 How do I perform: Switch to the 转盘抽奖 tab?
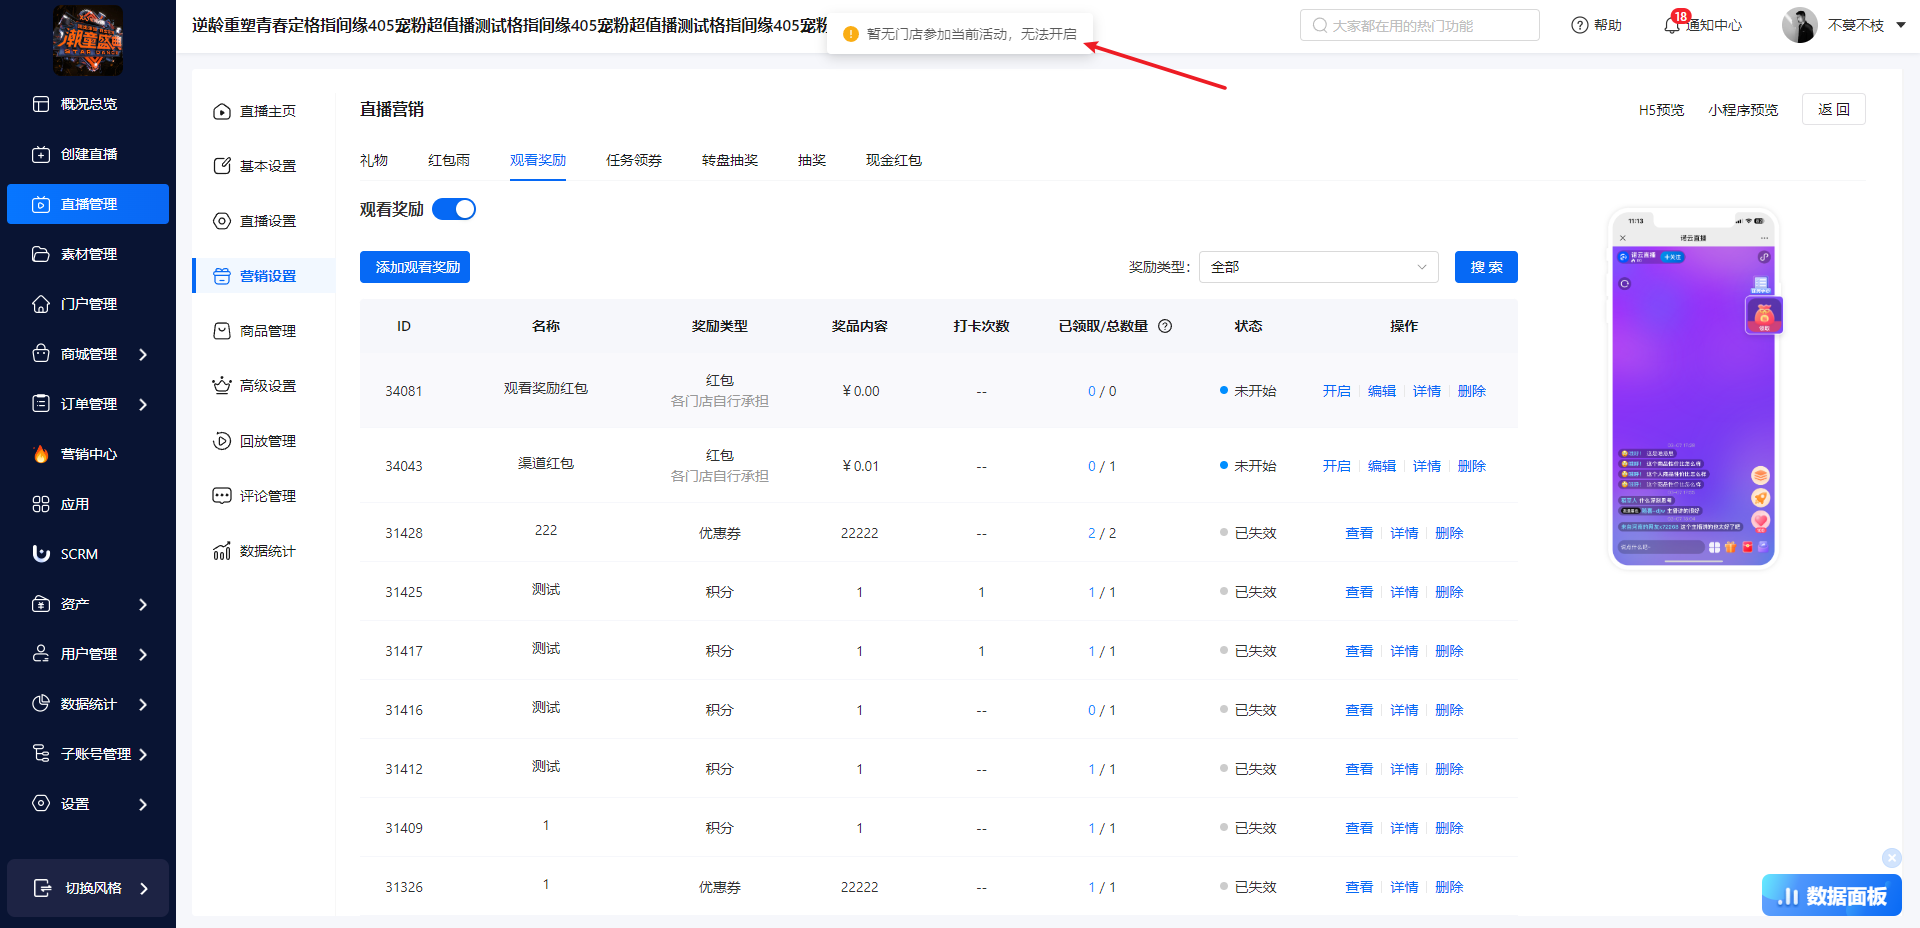(730, 160)
